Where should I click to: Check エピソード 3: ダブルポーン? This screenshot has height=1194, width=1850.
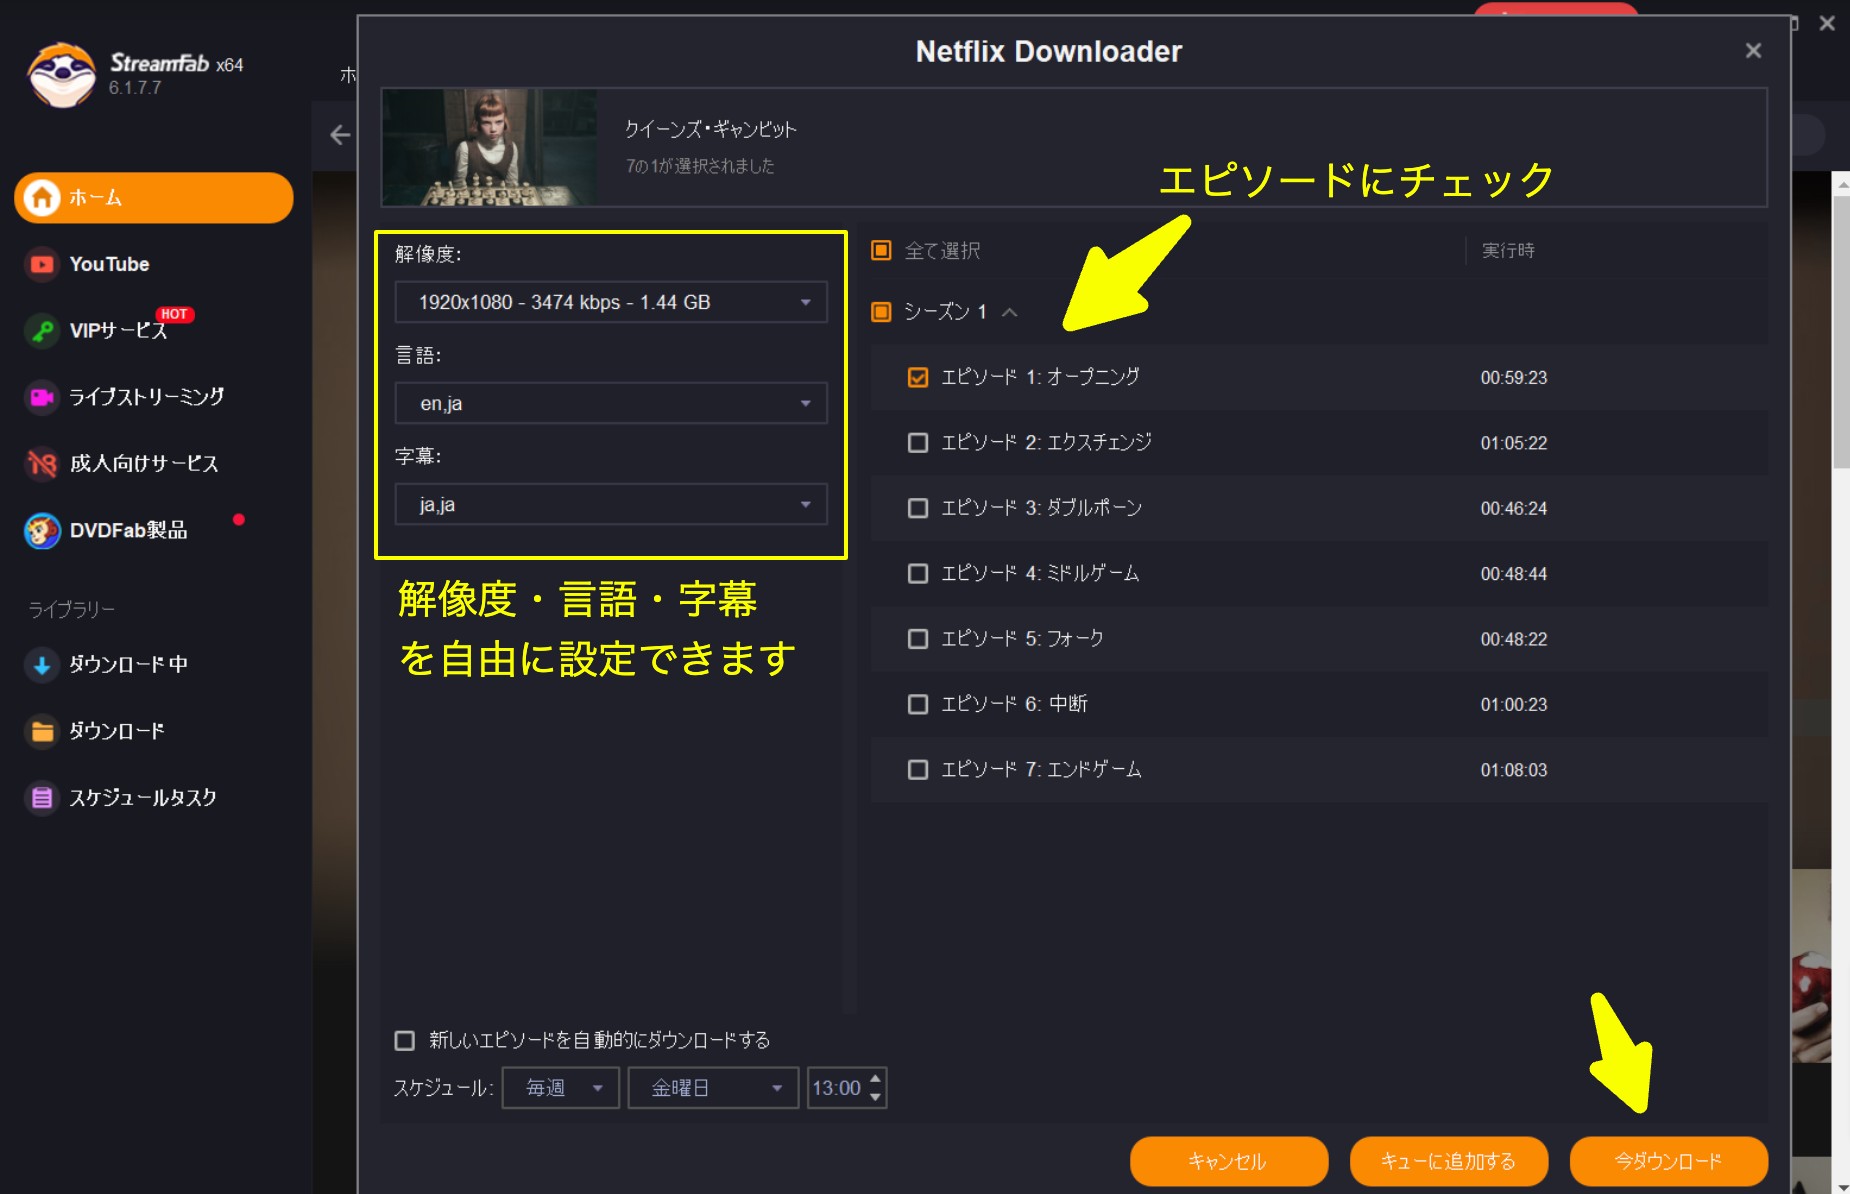[917, 508]
